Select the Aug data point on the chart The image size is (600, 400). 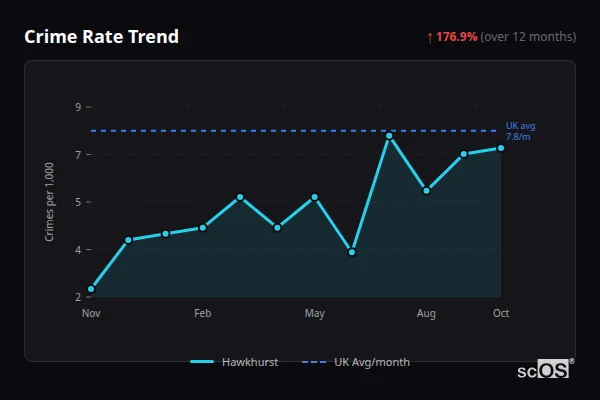[x=426, y=191]
